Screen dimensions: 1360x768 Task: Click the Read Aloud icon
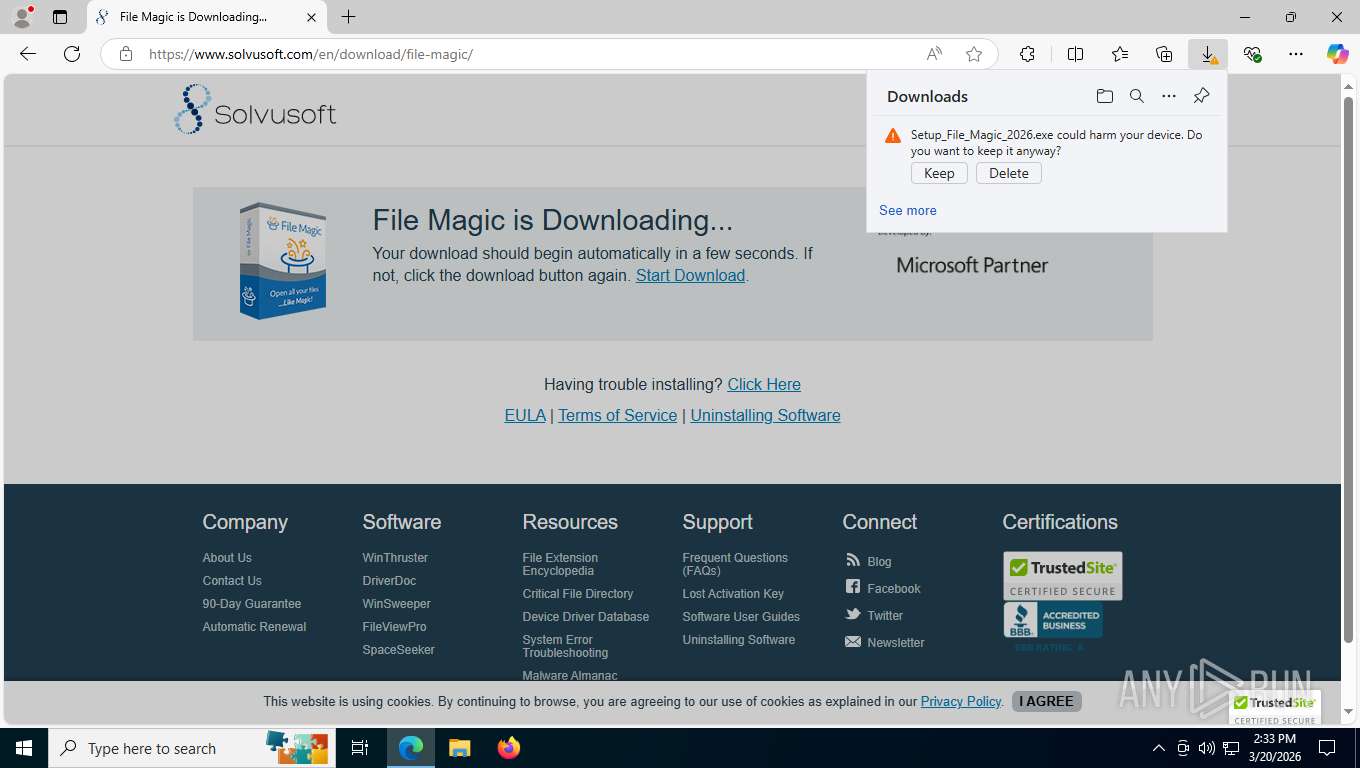tap(934, 54)
